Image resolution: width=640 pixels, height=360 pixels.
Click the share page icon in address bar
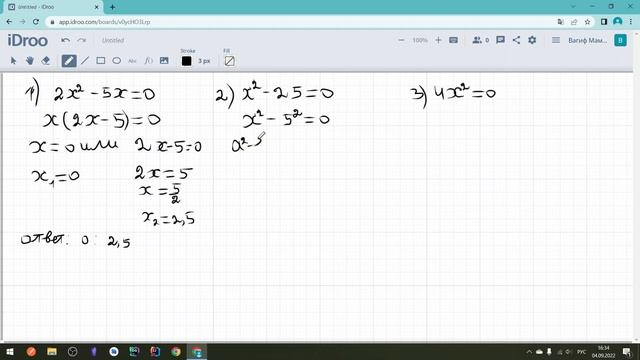click(574, 22)
